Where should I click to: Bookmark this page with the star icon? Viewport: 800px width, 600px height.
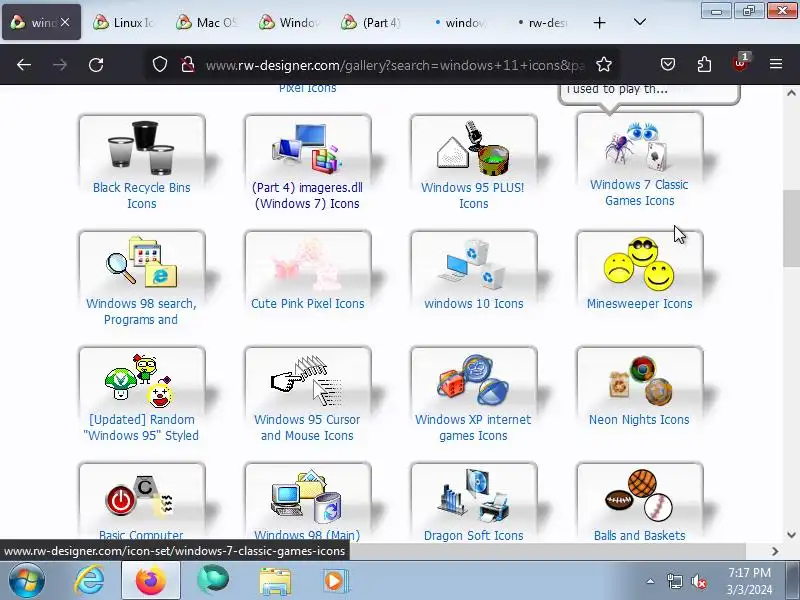604,64
